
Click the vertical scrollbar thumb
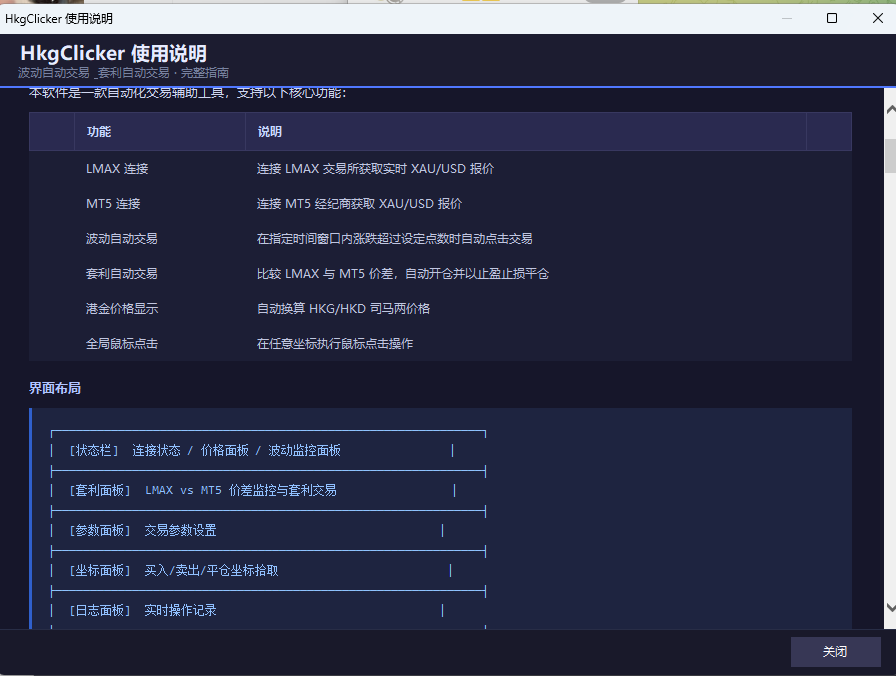(890, 155)
